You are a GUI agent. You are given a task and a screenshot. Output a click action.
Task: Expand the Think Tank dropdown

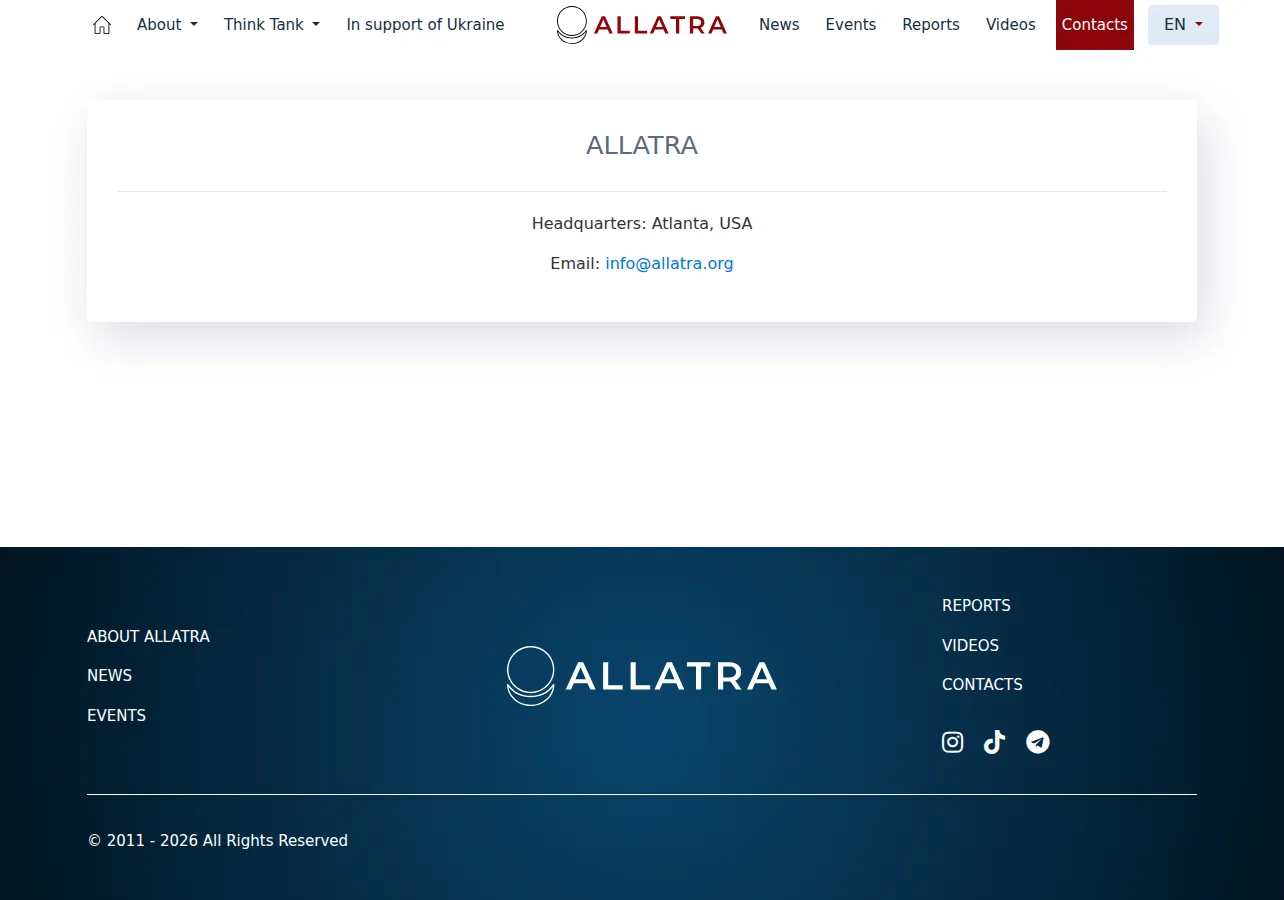point(272,25)
